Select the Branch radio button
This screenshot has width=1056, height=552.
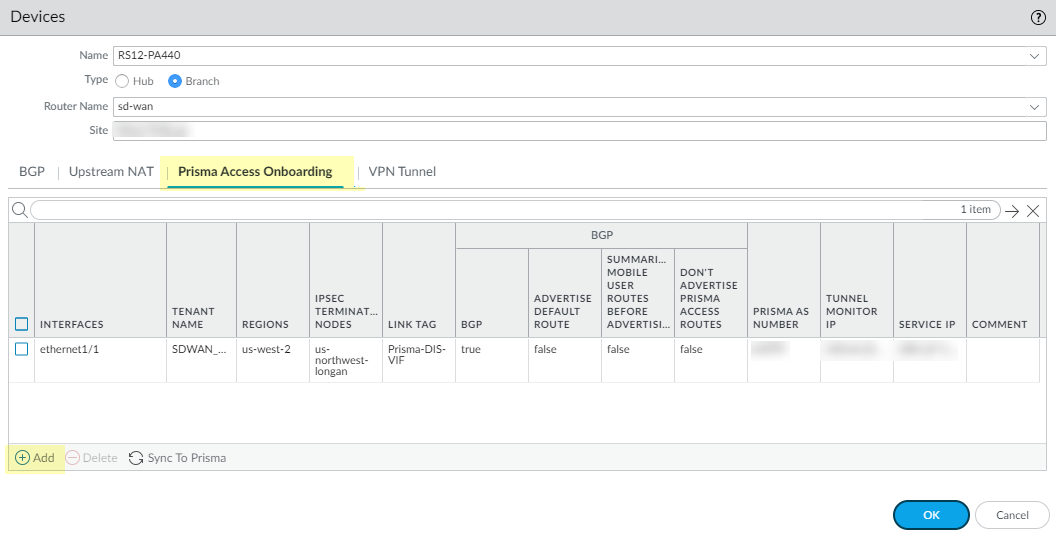[175, 81]
